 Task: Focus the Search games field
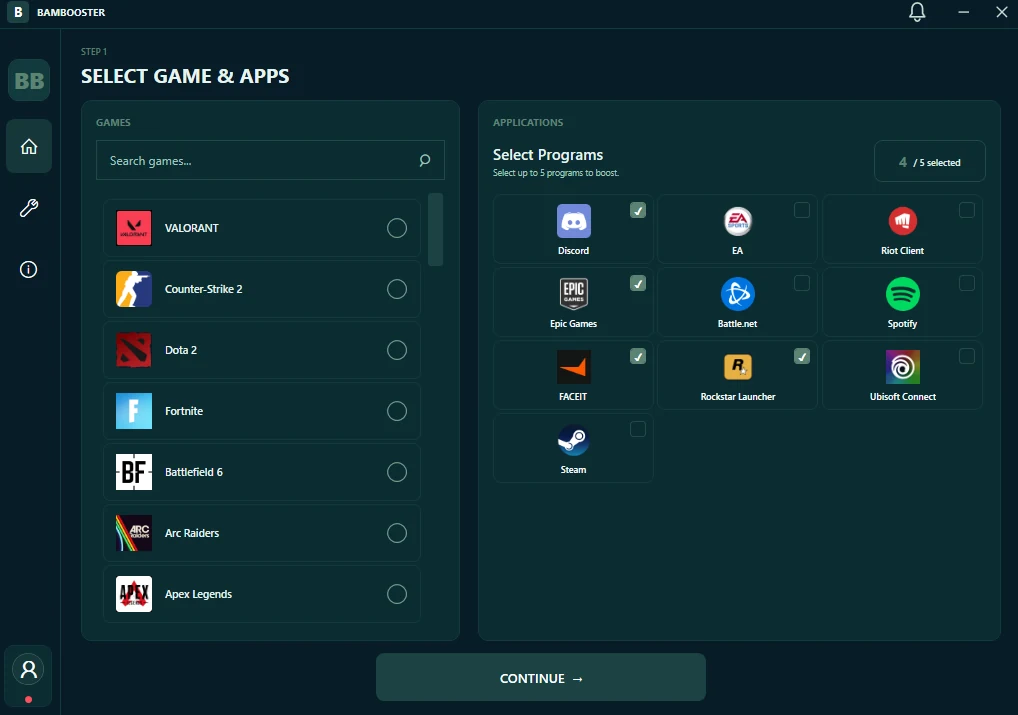click(270, 160)
